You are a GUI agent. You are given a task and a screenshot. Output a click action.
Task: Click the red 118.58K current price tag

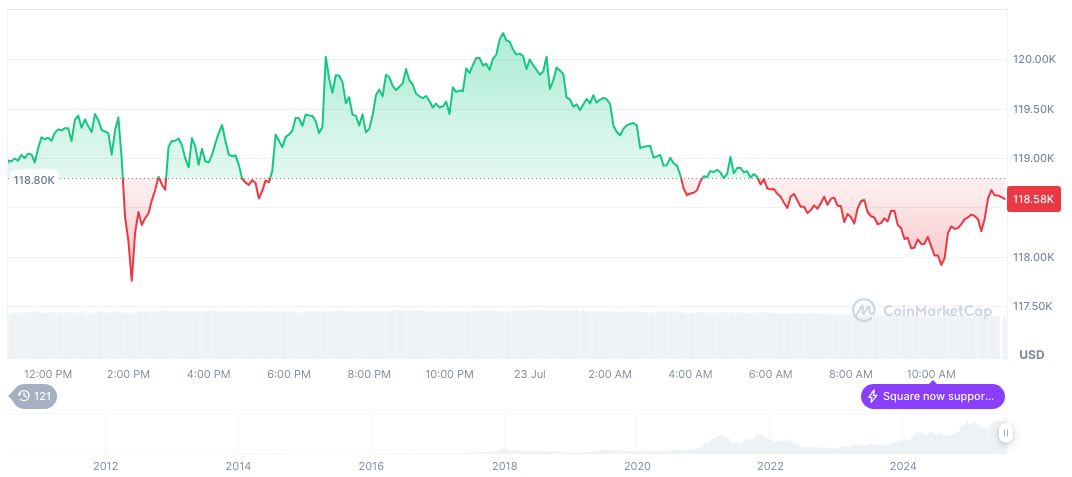[x=1033, y=199]
